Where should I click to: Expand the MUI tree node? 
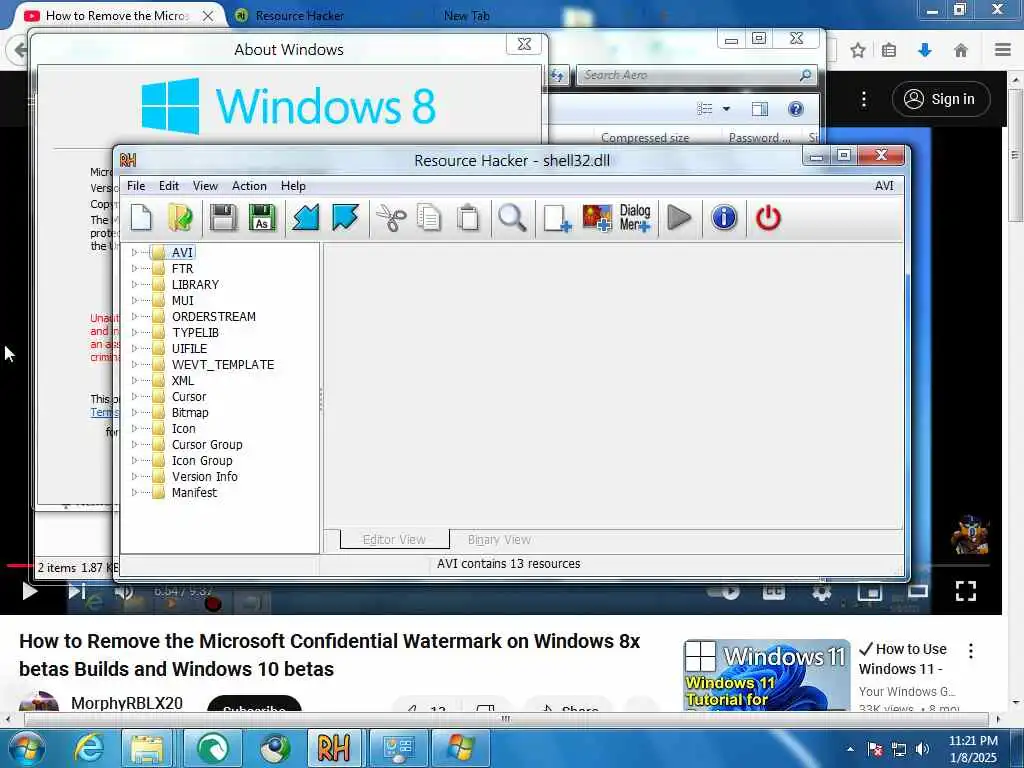[x=135, y=300]
